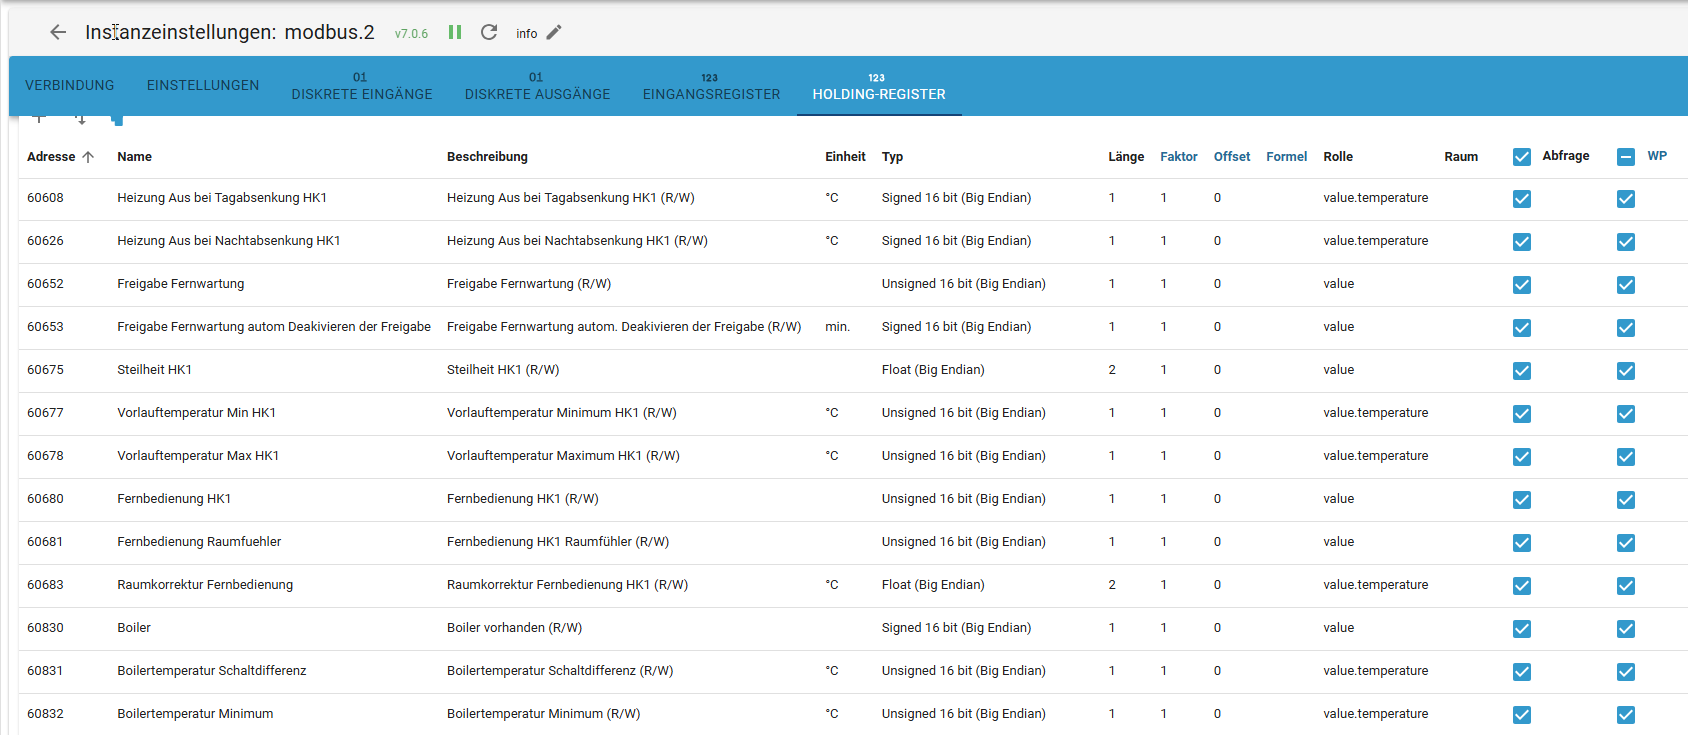Image resolution: width=1688 pixels, height=735 pixels.
Task: Open Typ dropdown for Raumkorrektur Fernbedienung row
Action: coord(933,585)
